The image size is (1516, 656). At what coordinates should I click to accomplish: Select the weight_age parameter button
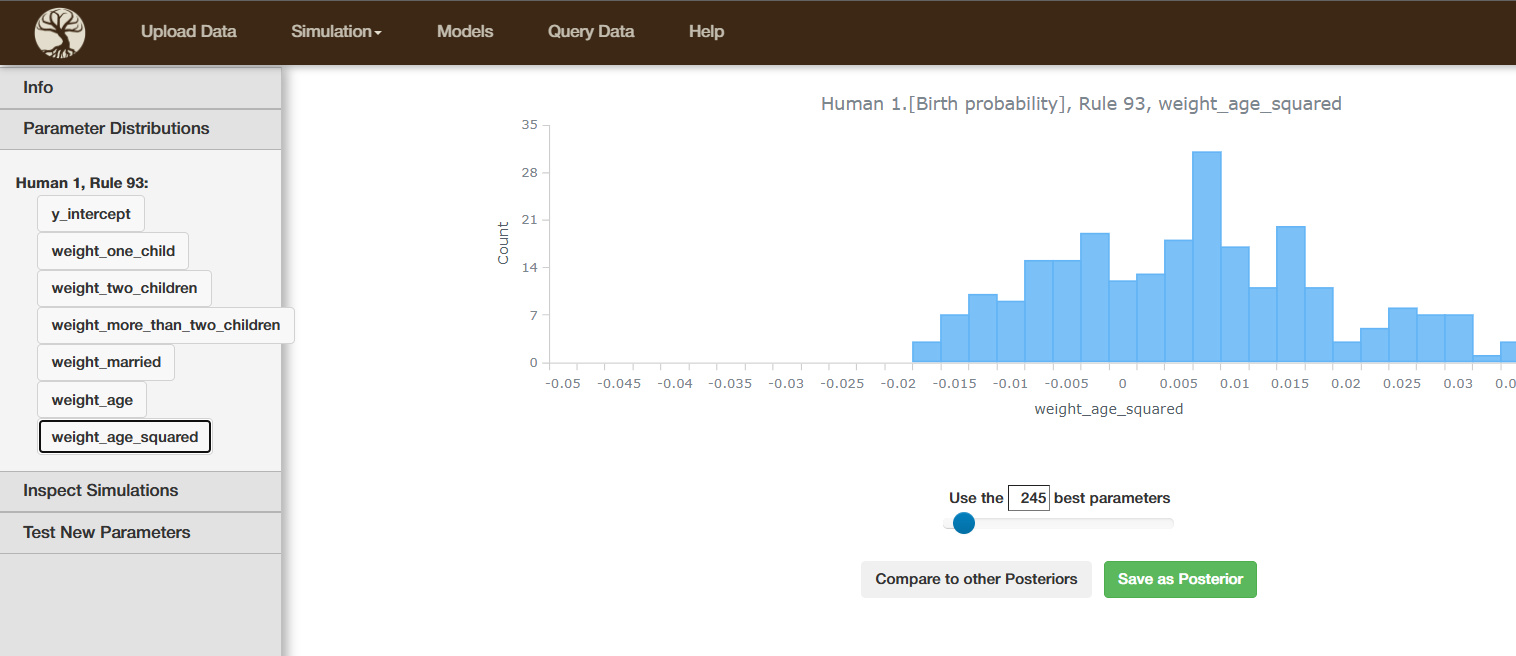92,400
